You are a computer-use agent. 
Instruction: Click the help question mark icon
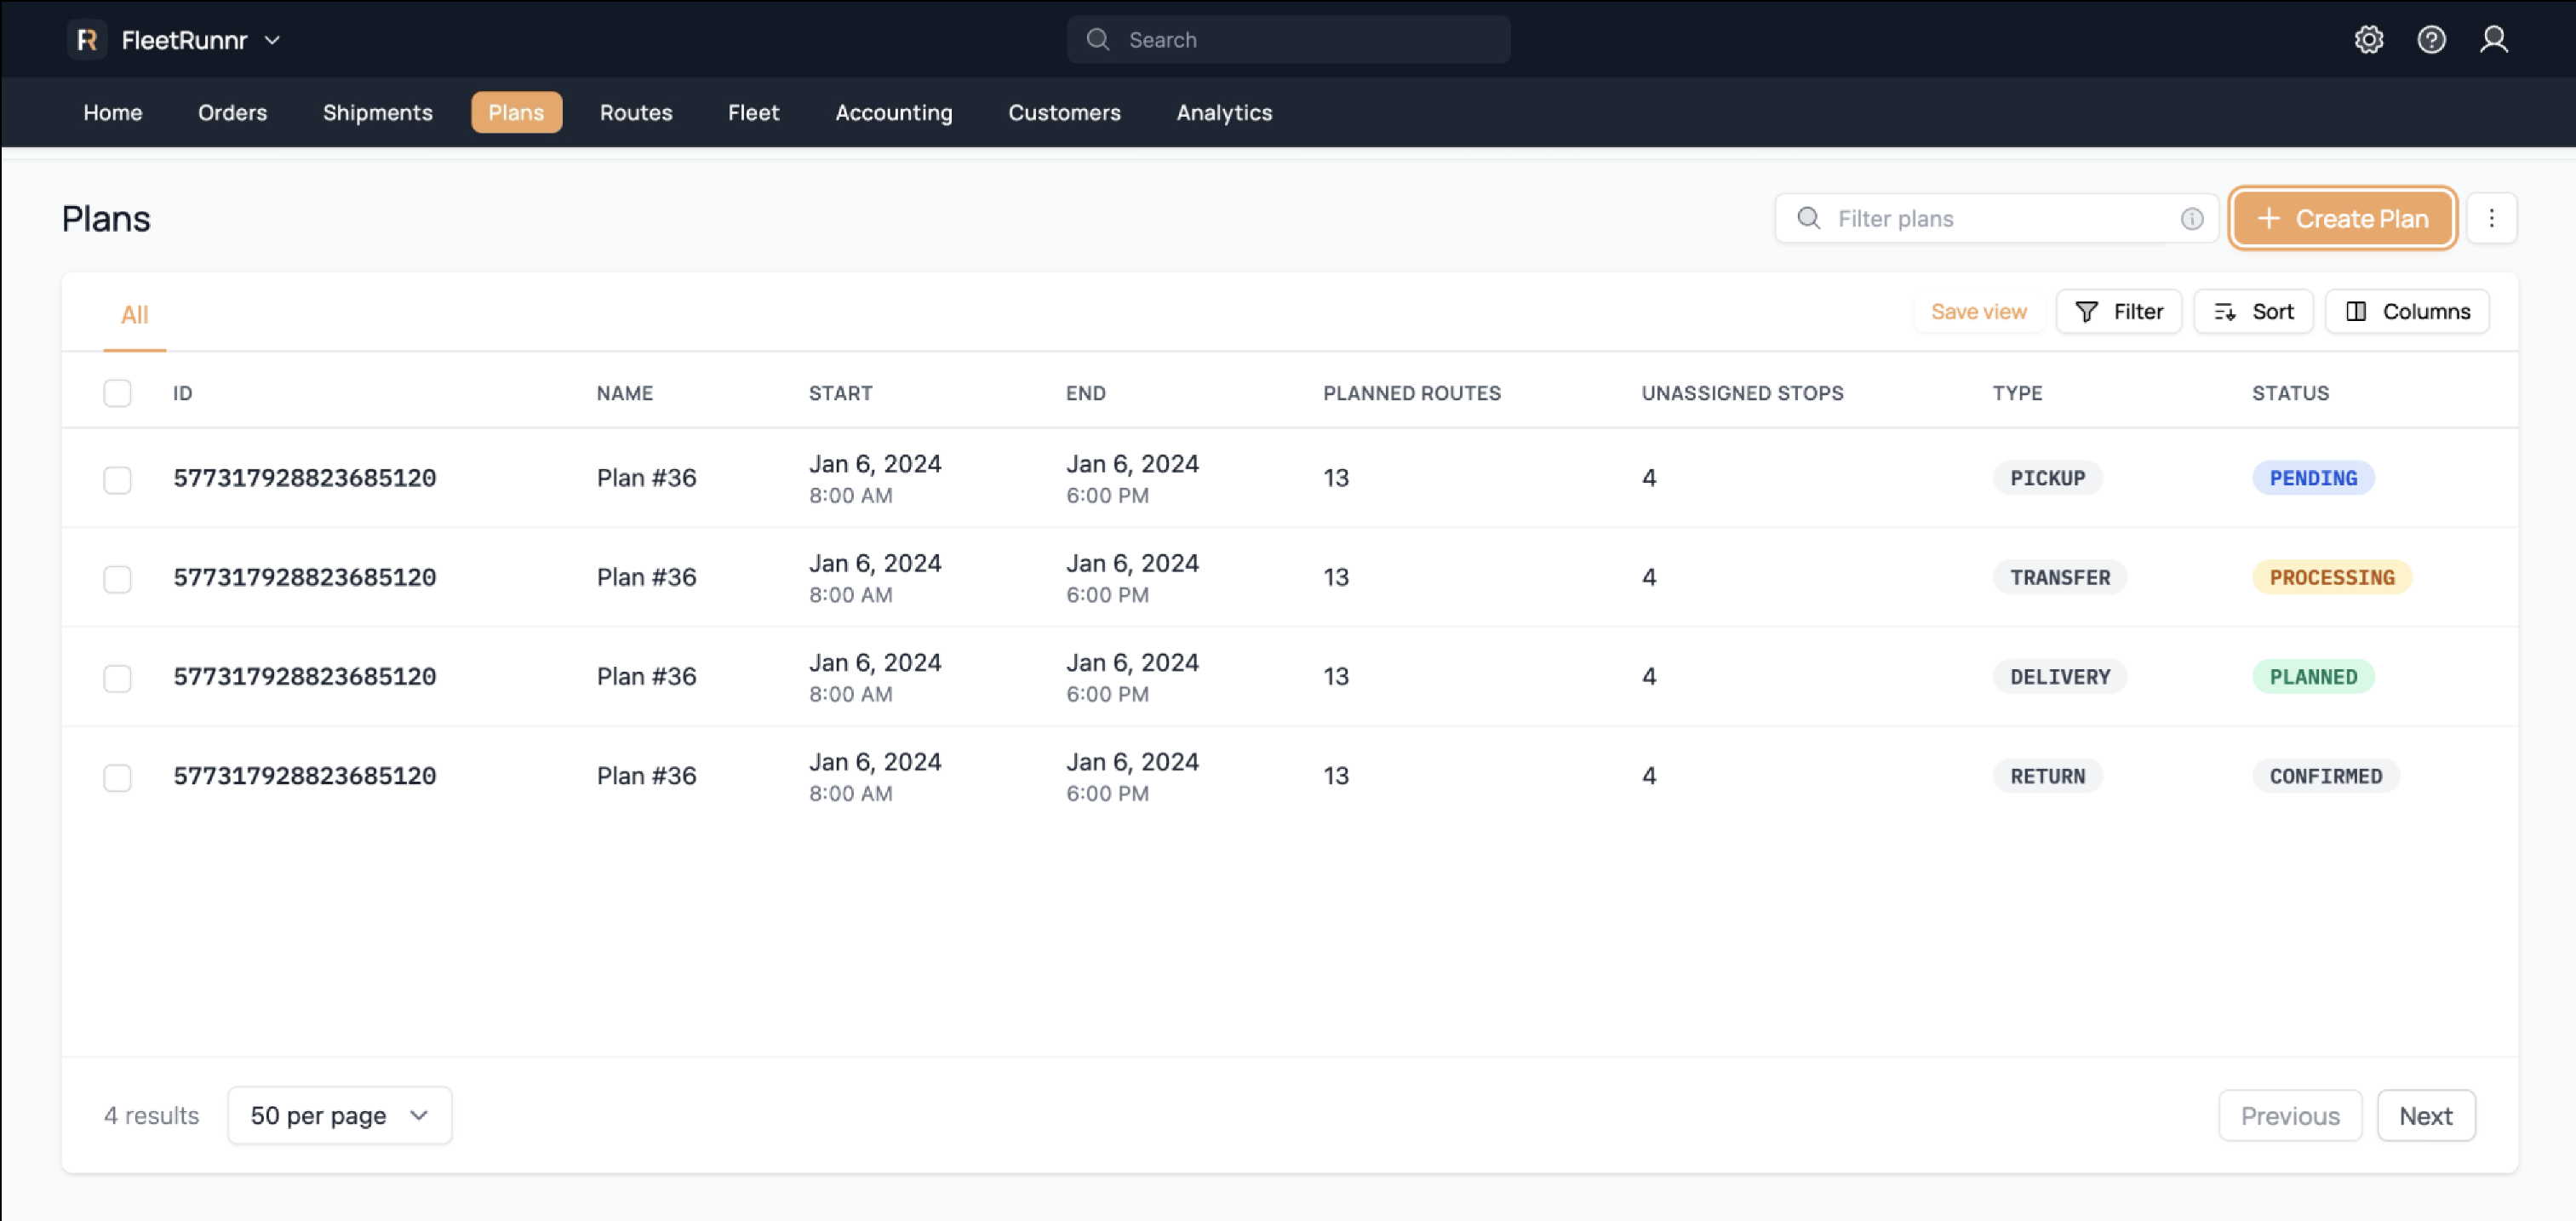(2431, 40)
